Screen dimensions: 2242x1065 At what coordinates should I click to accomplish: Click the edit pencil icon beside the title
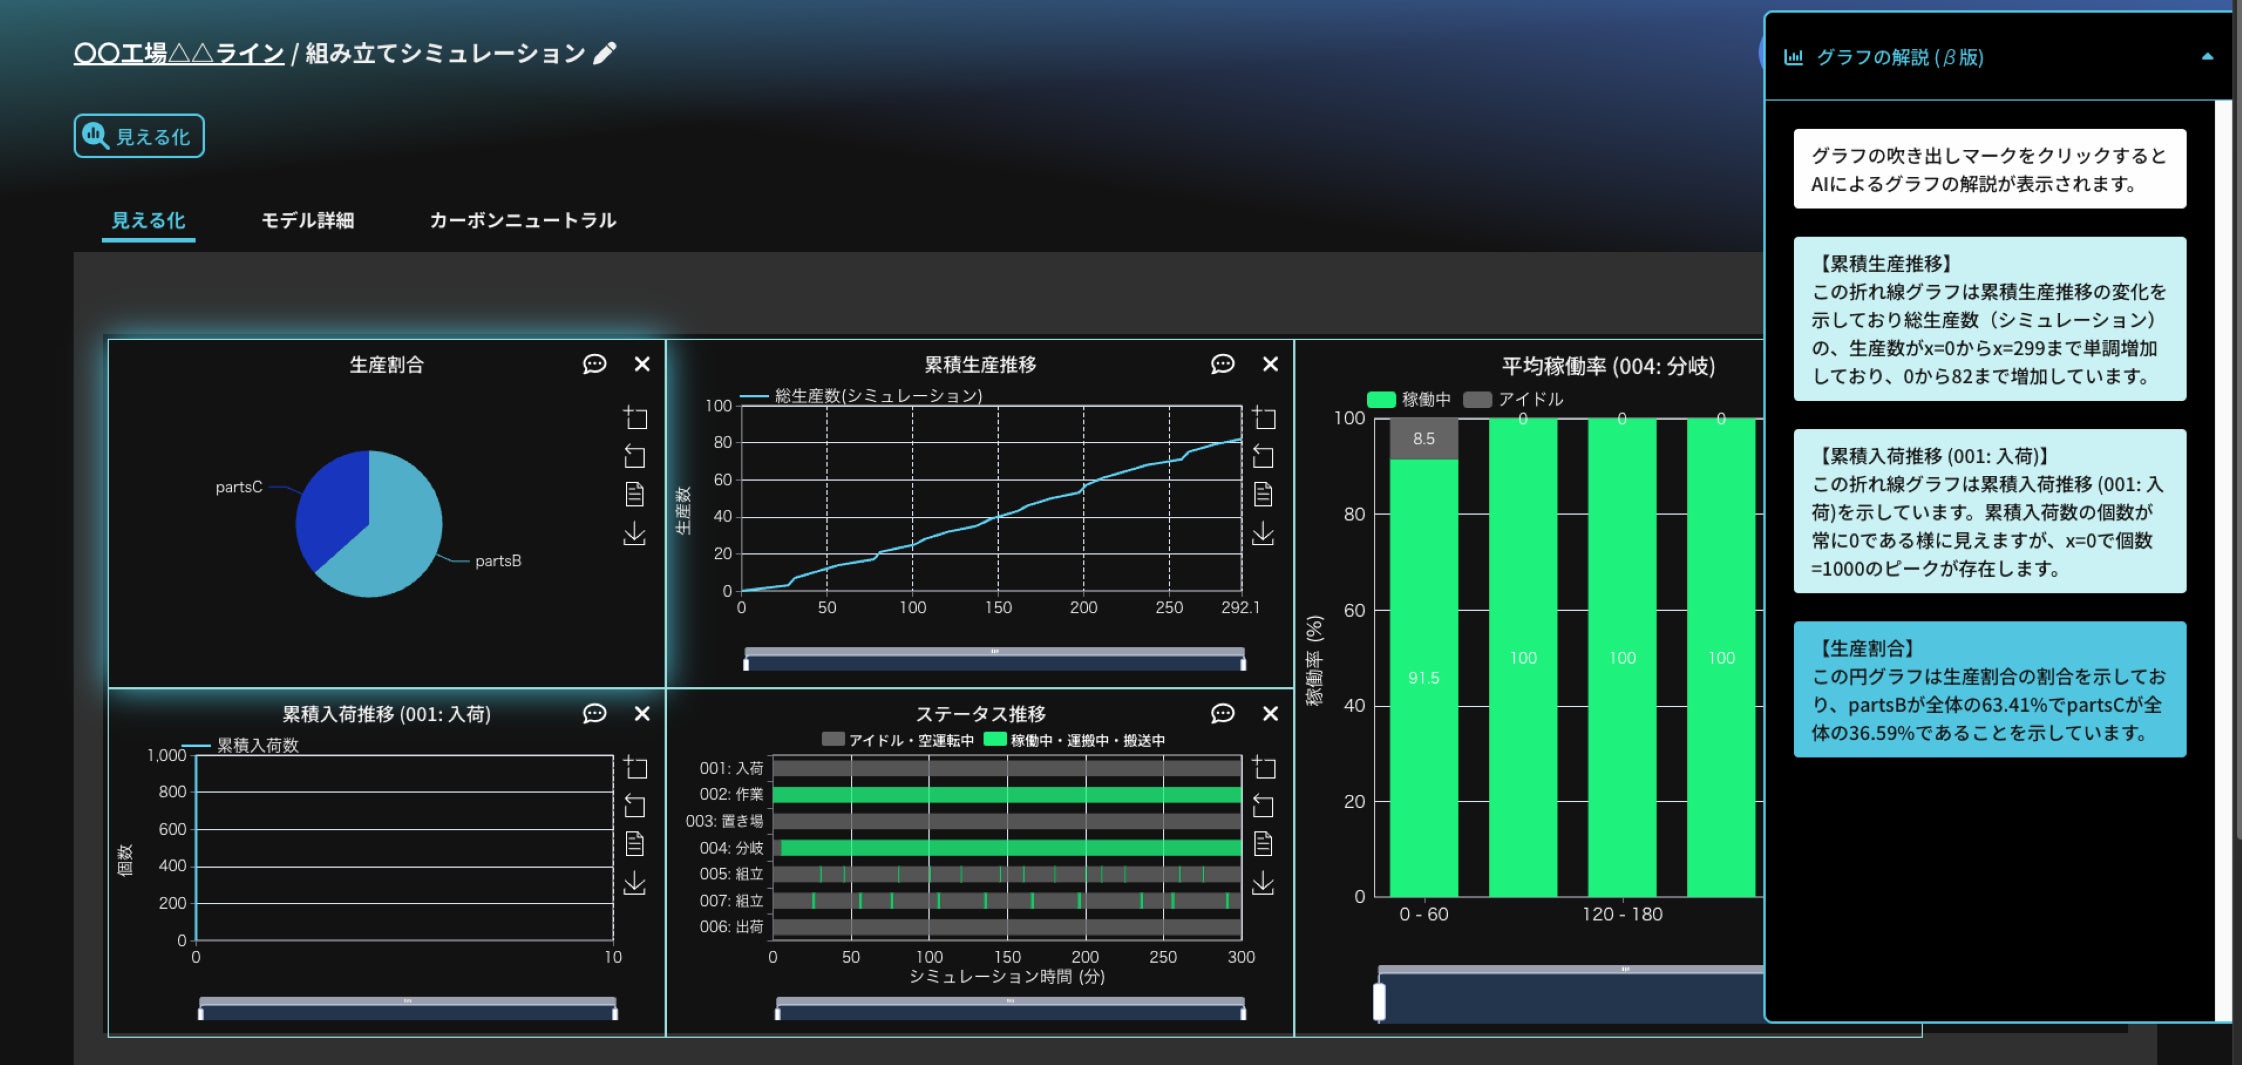(x=604, y=54)
